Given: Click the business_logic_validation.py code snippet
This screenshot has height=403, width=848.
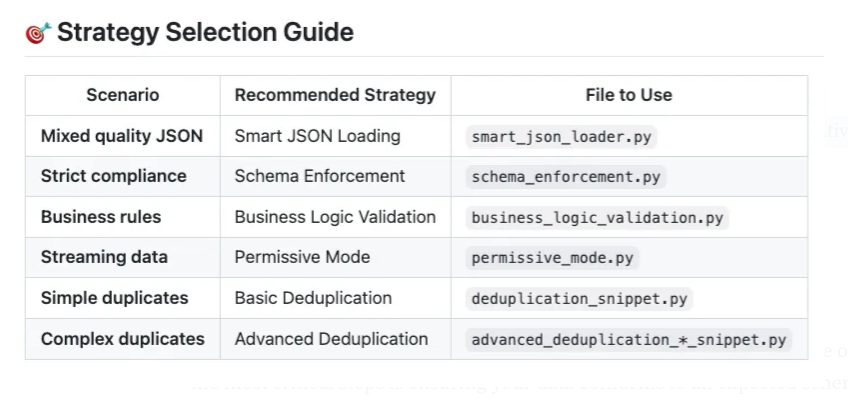Looking at the screenshot, I should tap(598, 218).
